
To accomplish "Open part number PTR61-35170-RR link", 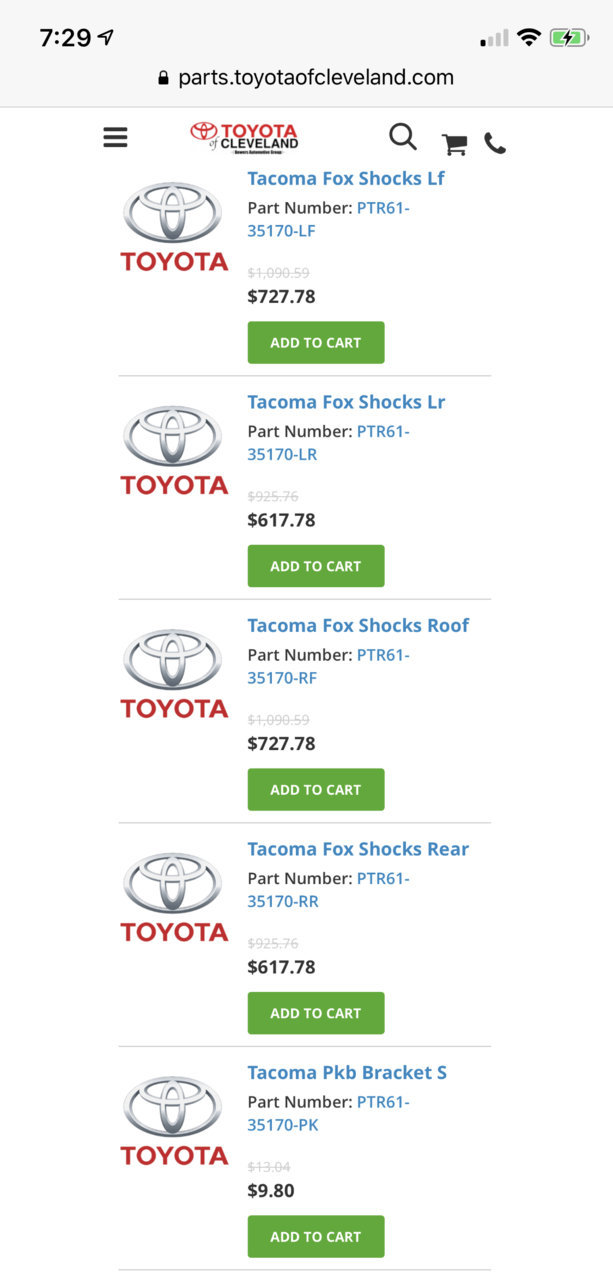I will pos(329,890).
